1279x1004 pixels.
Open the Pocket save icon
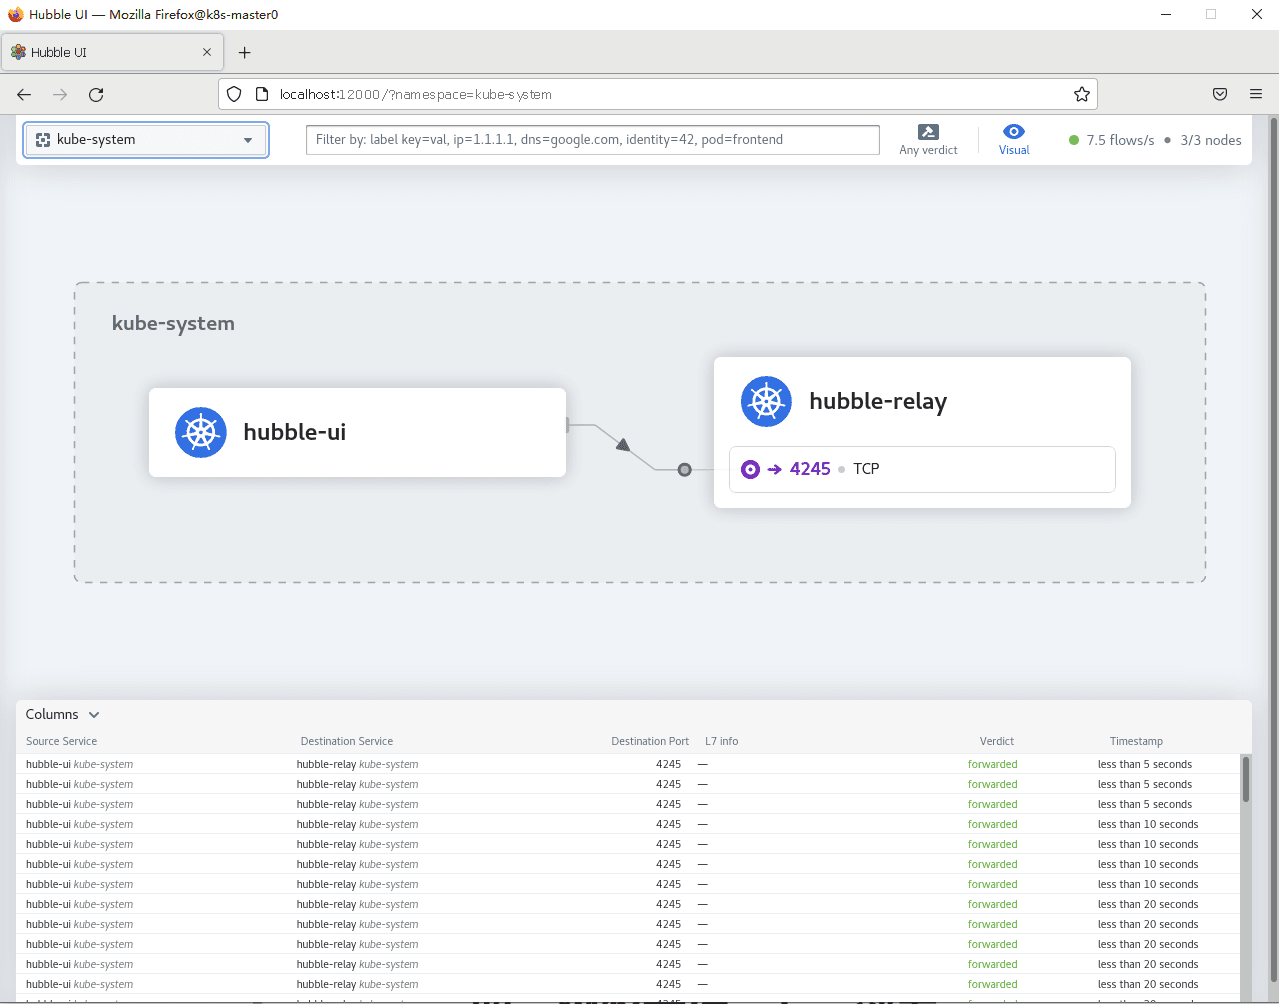coord(1220,94)
